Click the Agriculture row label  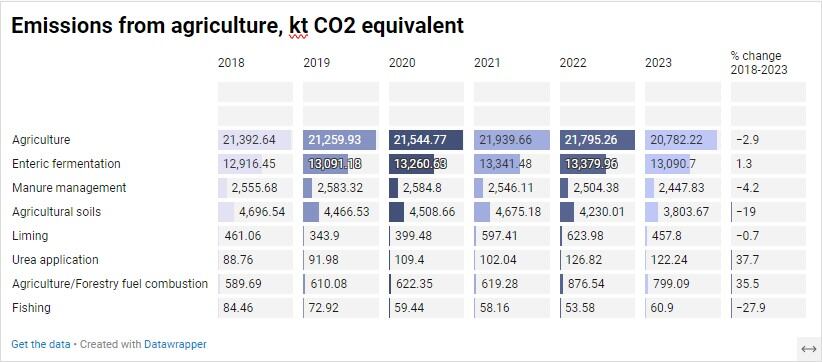point(41,140)
